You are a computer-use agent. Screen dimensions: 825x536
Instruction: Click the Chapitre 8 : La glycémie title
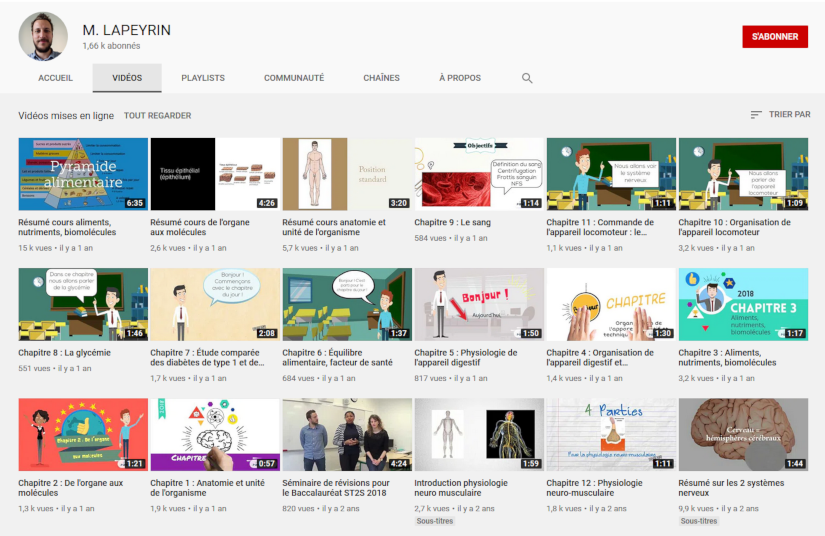[x=65, y=353]
